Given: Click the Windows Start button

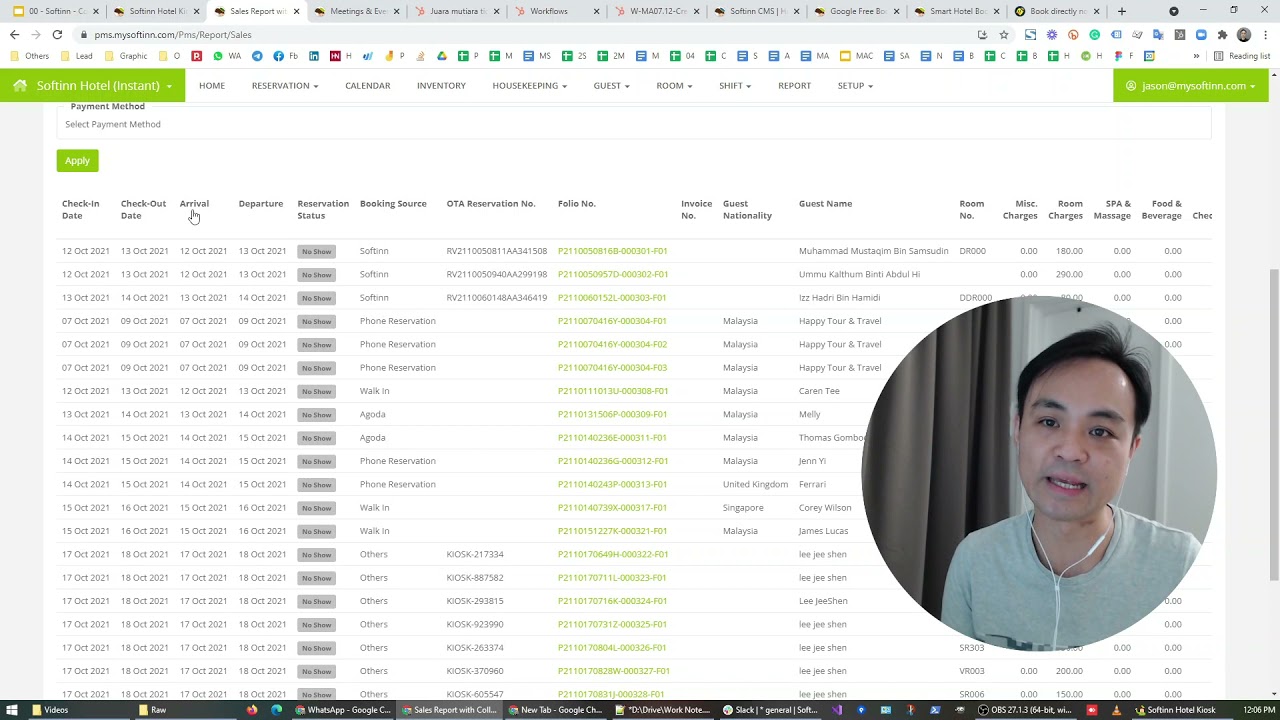Looking at the screenshot, I should point(12,710).
